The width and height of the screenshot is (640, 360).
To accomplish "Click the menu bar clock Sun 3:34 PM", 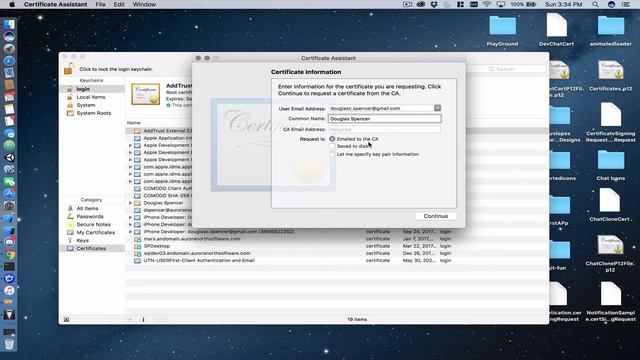I will pyautogui.click(x=563, y=4).
